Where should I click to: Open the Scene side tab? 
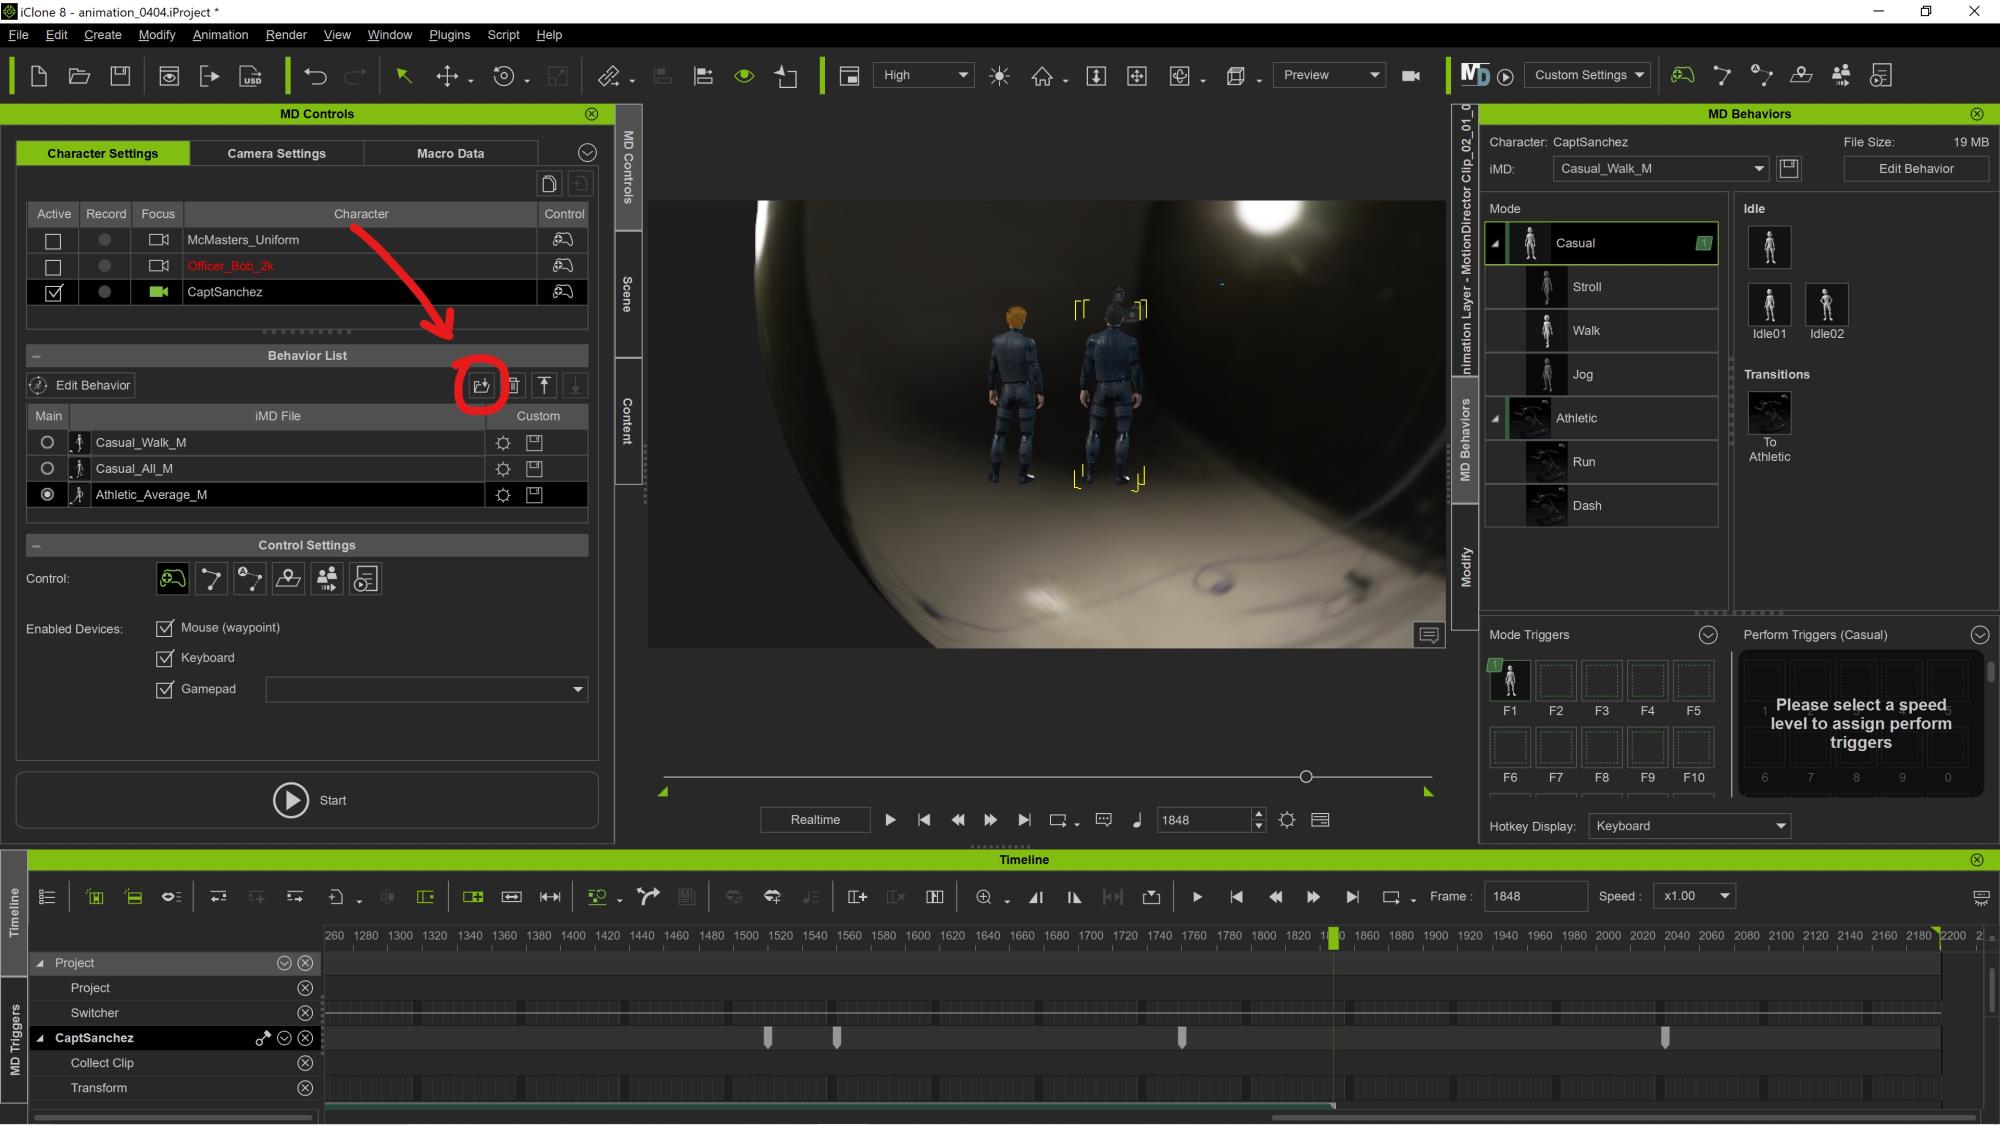(628, 294)
